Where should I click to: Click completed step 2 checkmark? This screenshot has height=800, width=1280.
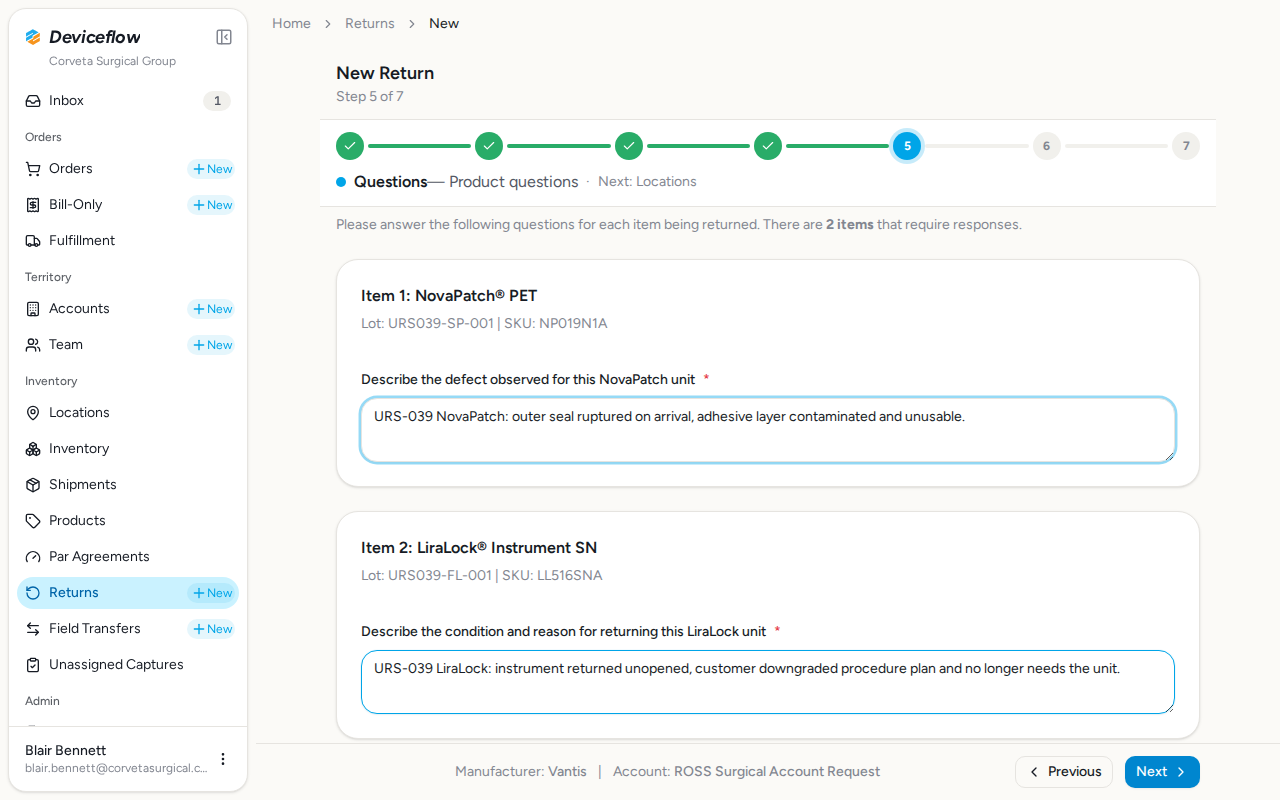tap(489, 146)
